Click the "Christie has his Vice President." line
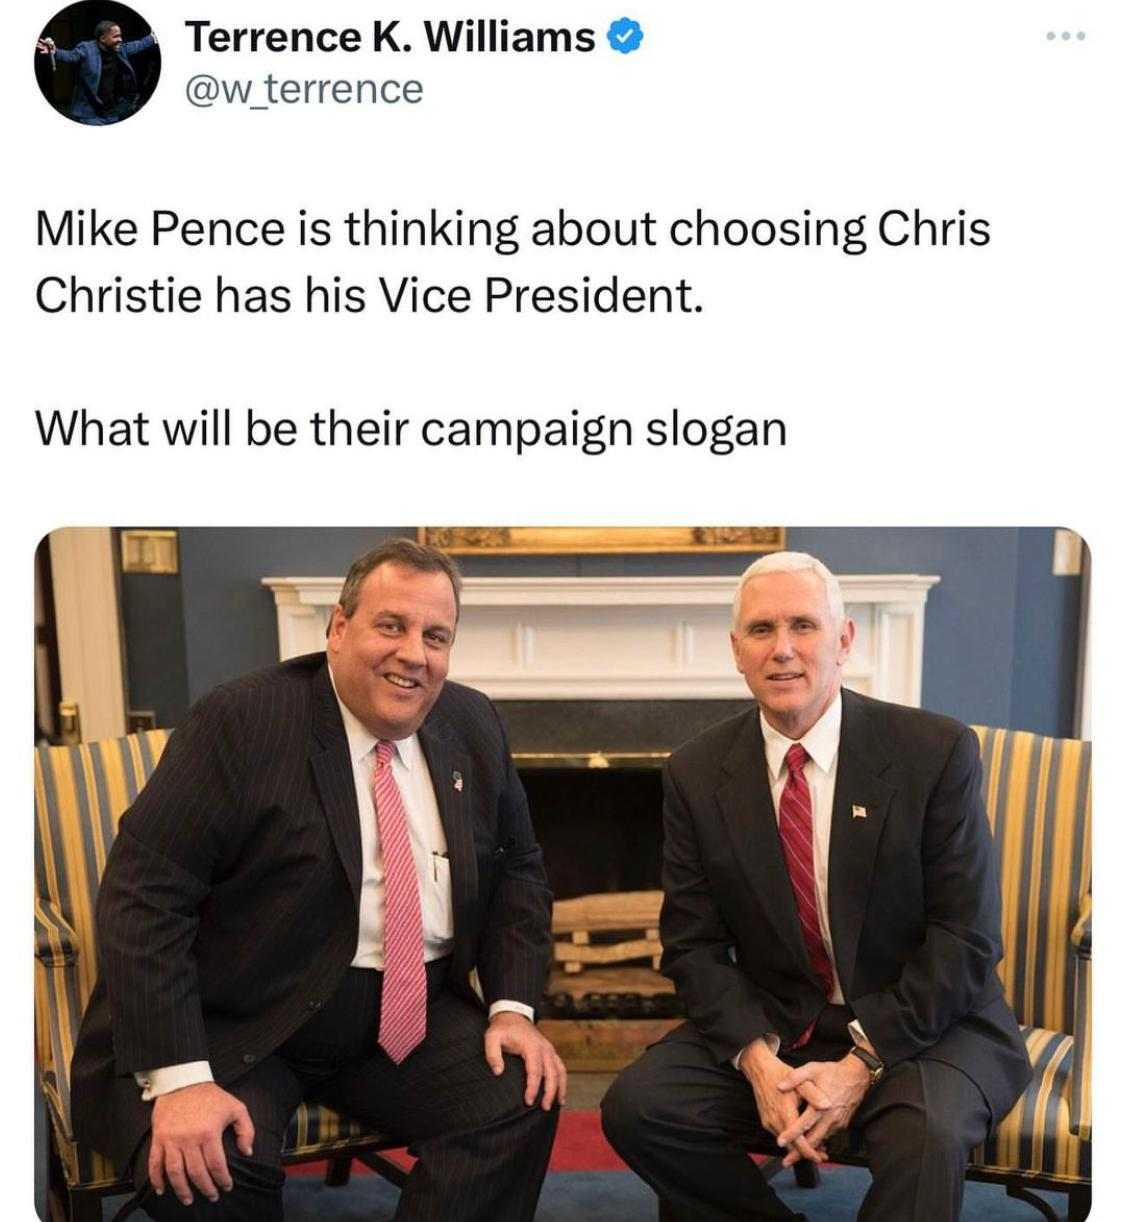This screenshot has width=1125, height=1222. point(369,295)
